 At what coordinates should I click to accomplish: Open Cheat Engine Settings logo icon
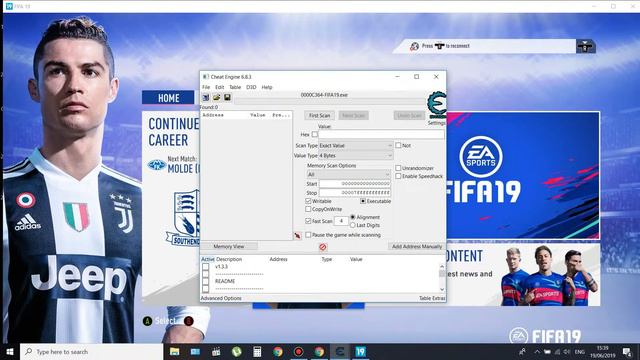pyautogui.click(x=437, y=105)
